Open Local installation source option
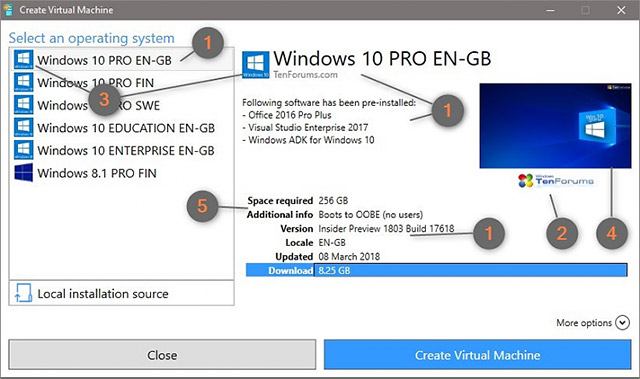640x379 pixels. pyautogui.click(x=122, y=293)
